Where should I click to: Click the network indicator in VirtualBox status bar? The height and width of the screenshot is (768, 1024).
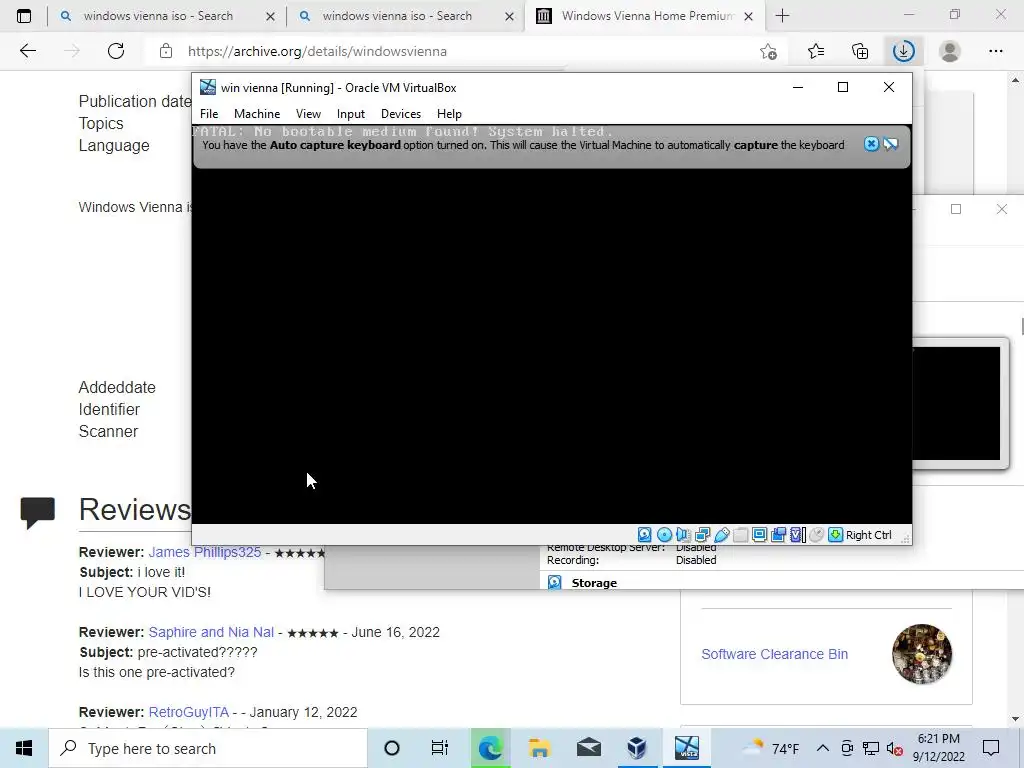(x=703, y=535)
